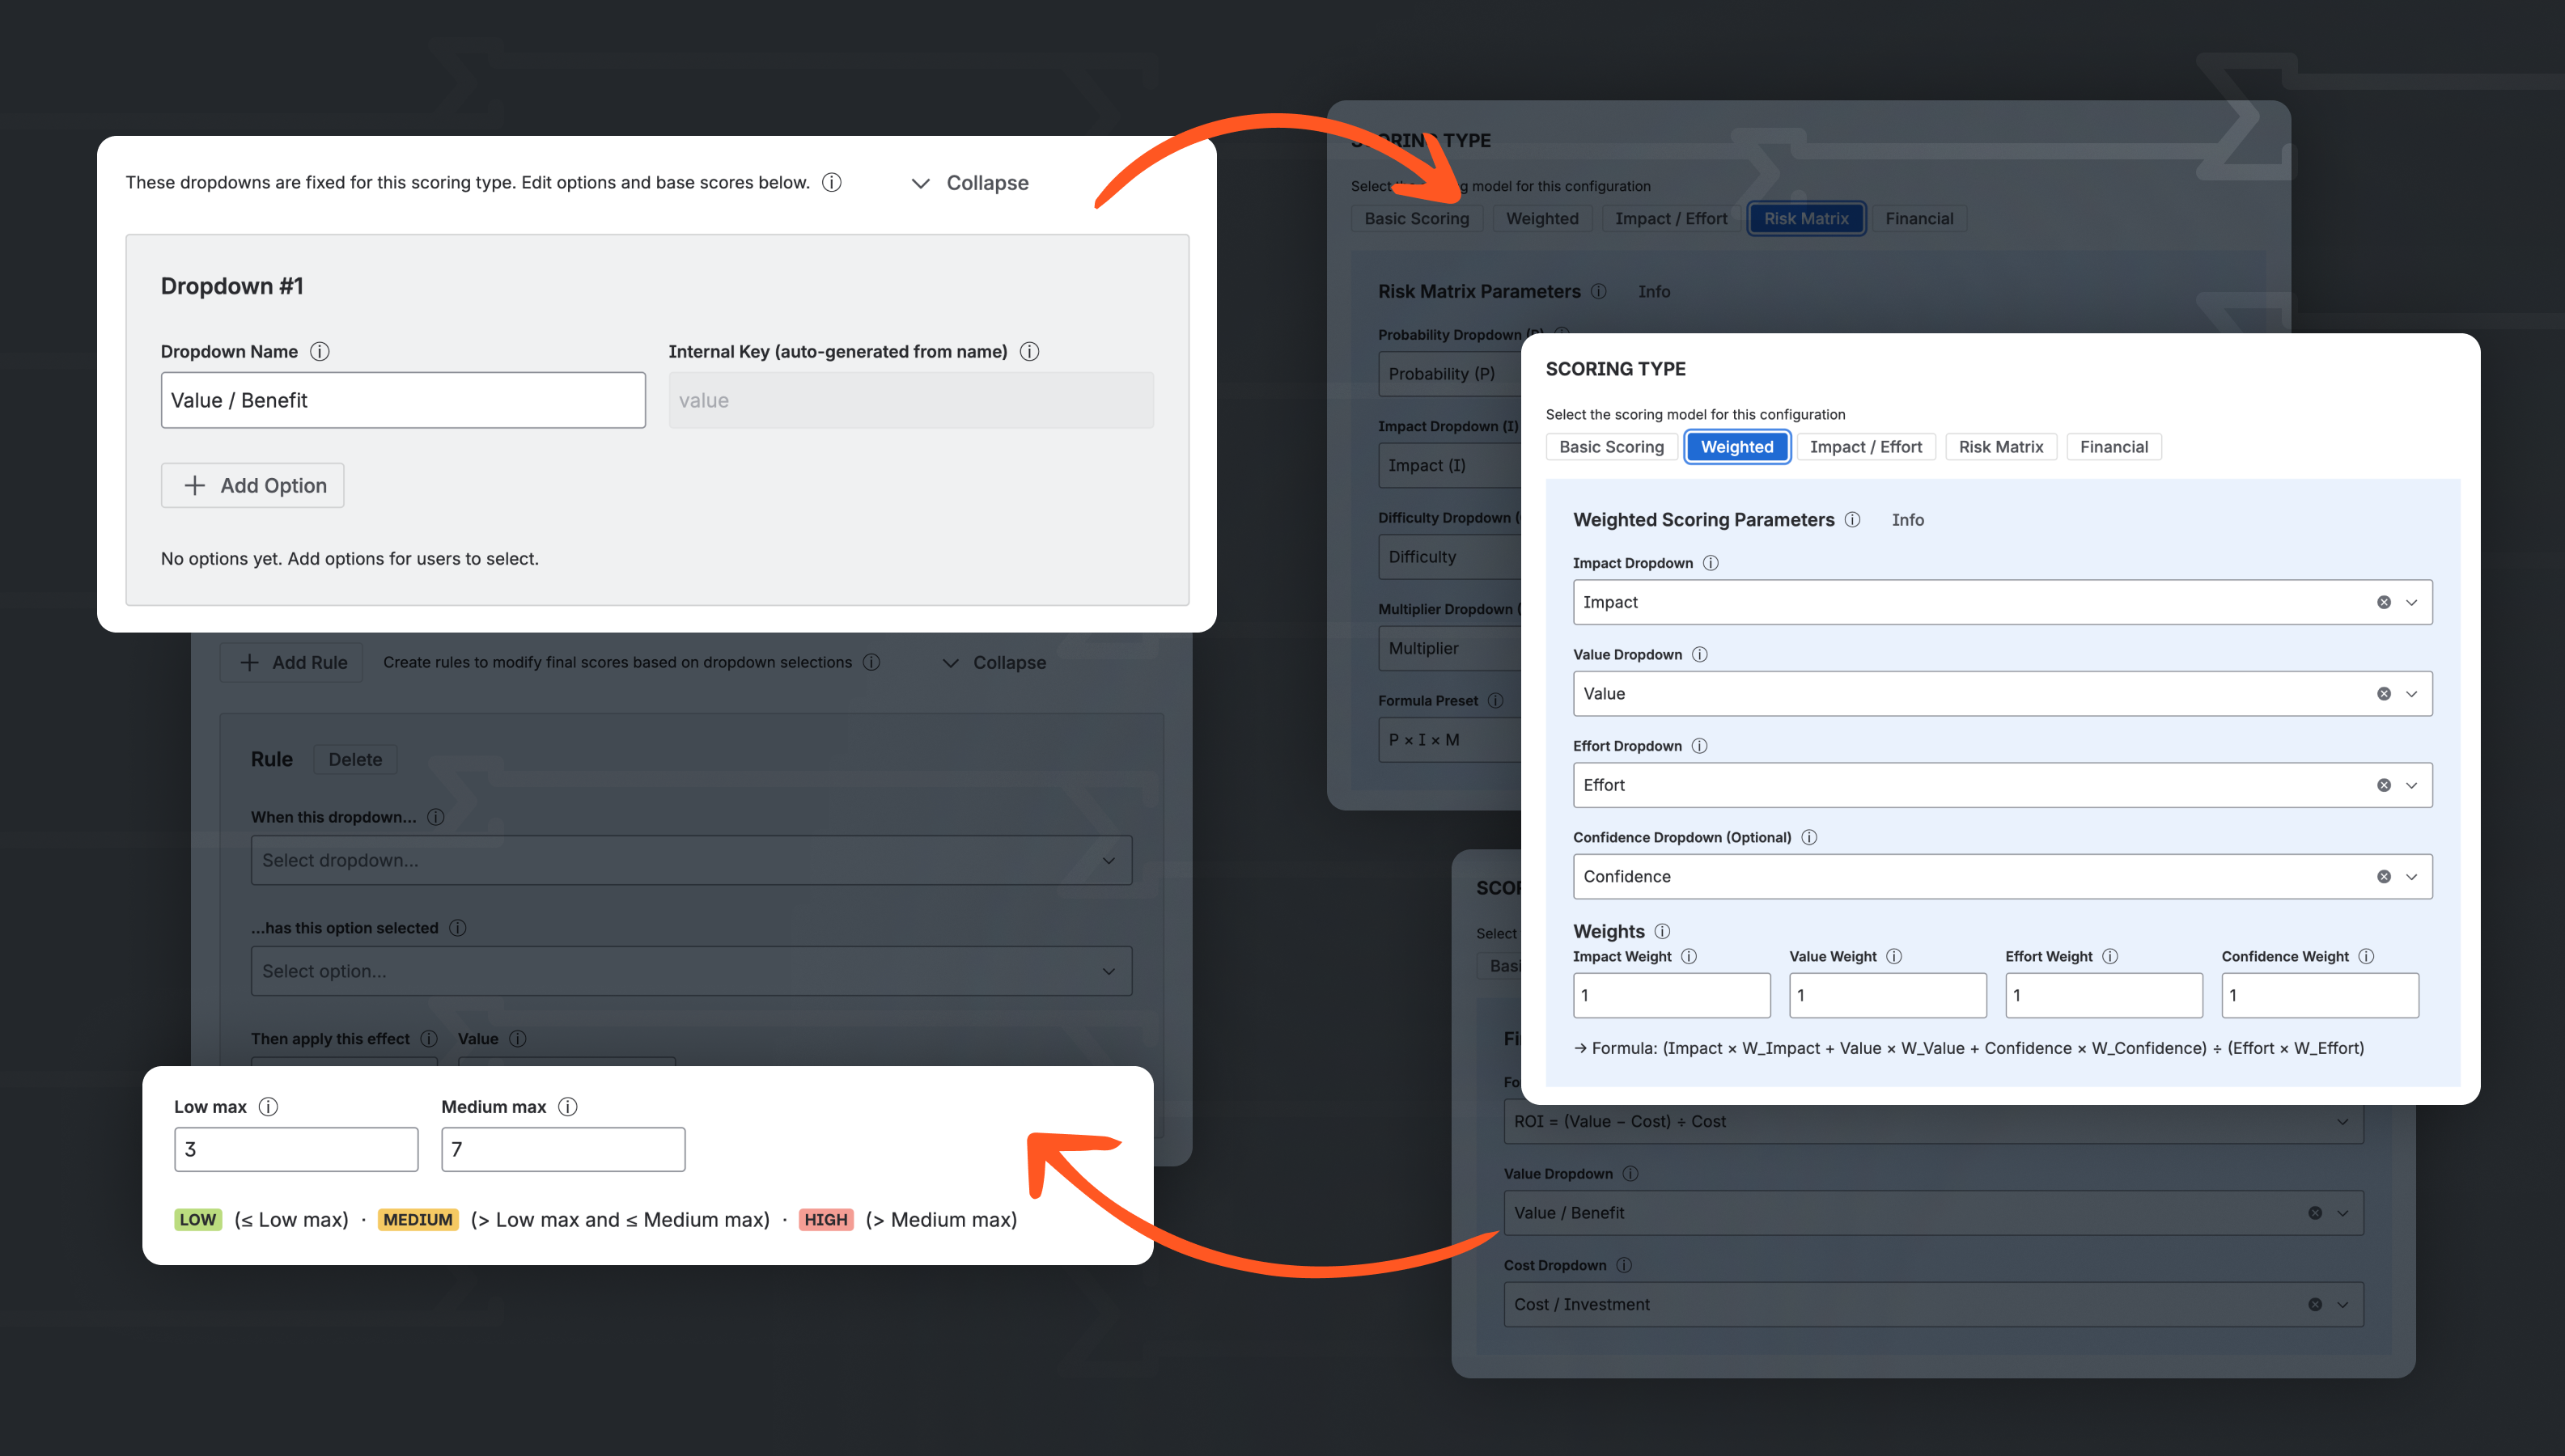Image resolution: width=2565 pixels, height=1456 pixels.
Task: Click the Add Option button
Action: point(252,485)
